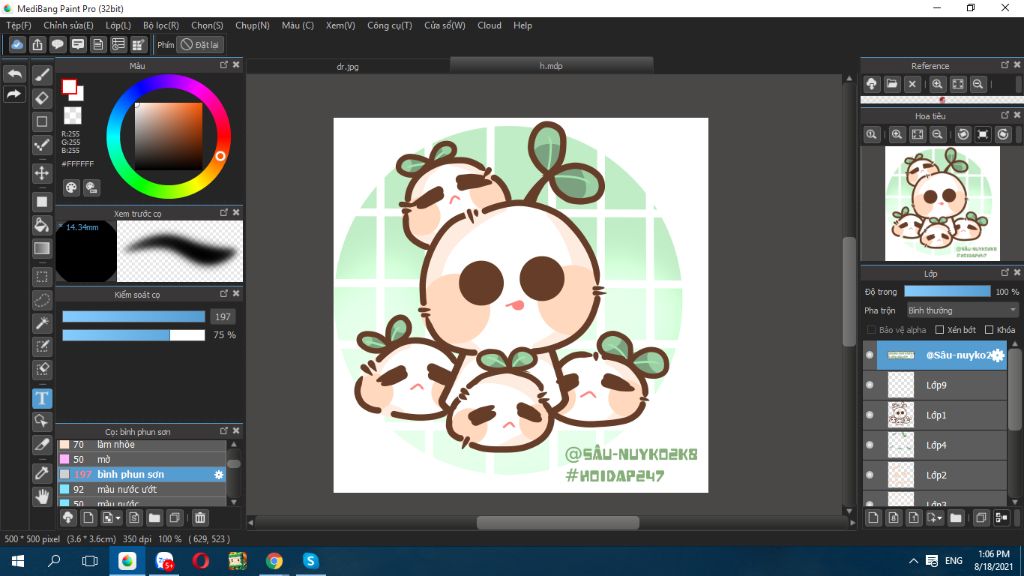The width and height of the screenshot is (1024, 576).
Task: Click the Redo arrow
Action: tap(14, 95)
